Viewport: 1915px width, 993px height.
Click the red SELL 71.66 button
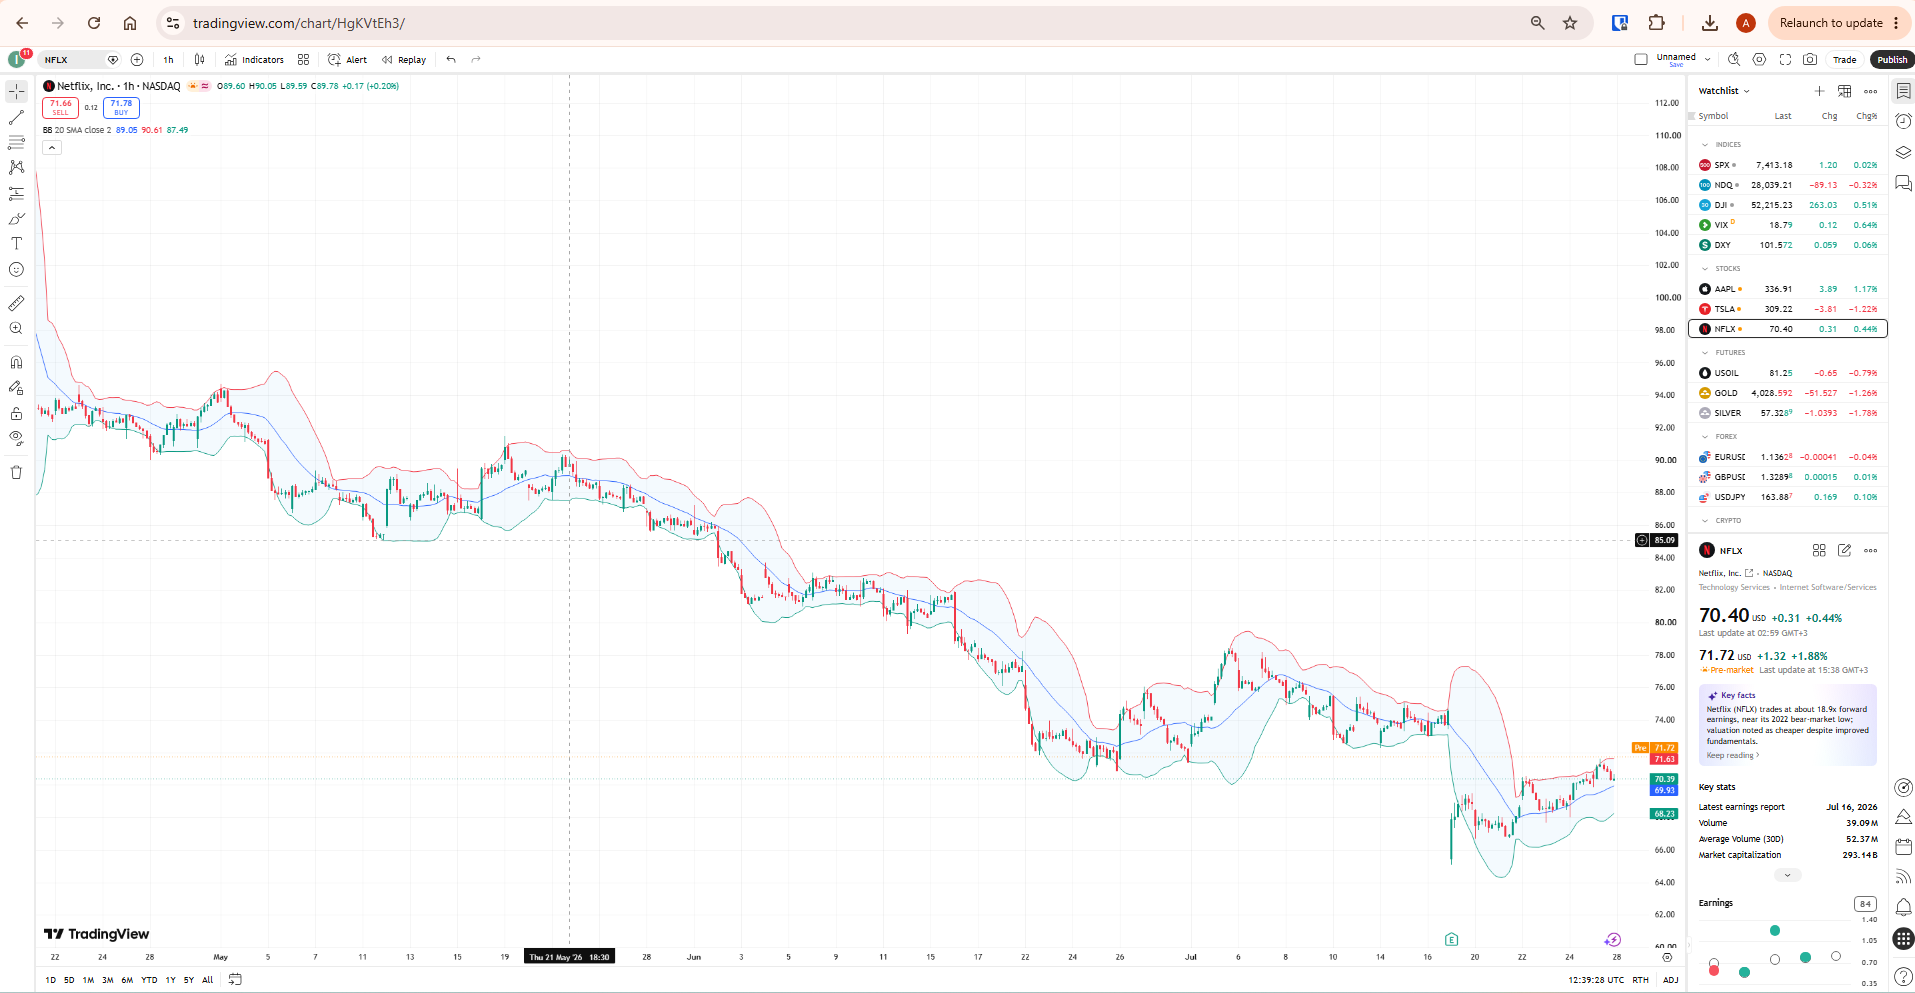(60, 107)
